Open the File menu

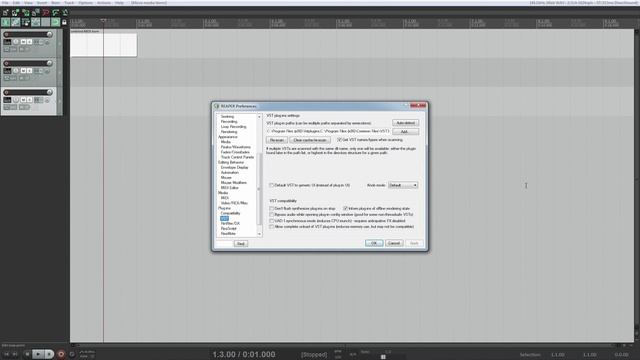pyautogui.click(x=5, y=3)
